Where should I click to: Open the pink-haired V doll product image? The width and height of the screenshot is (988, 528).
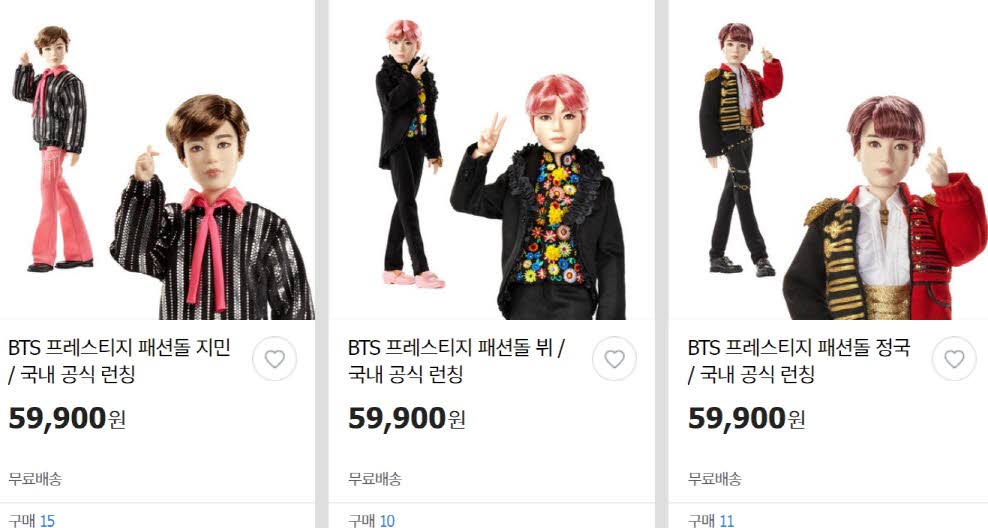[491, 160]
